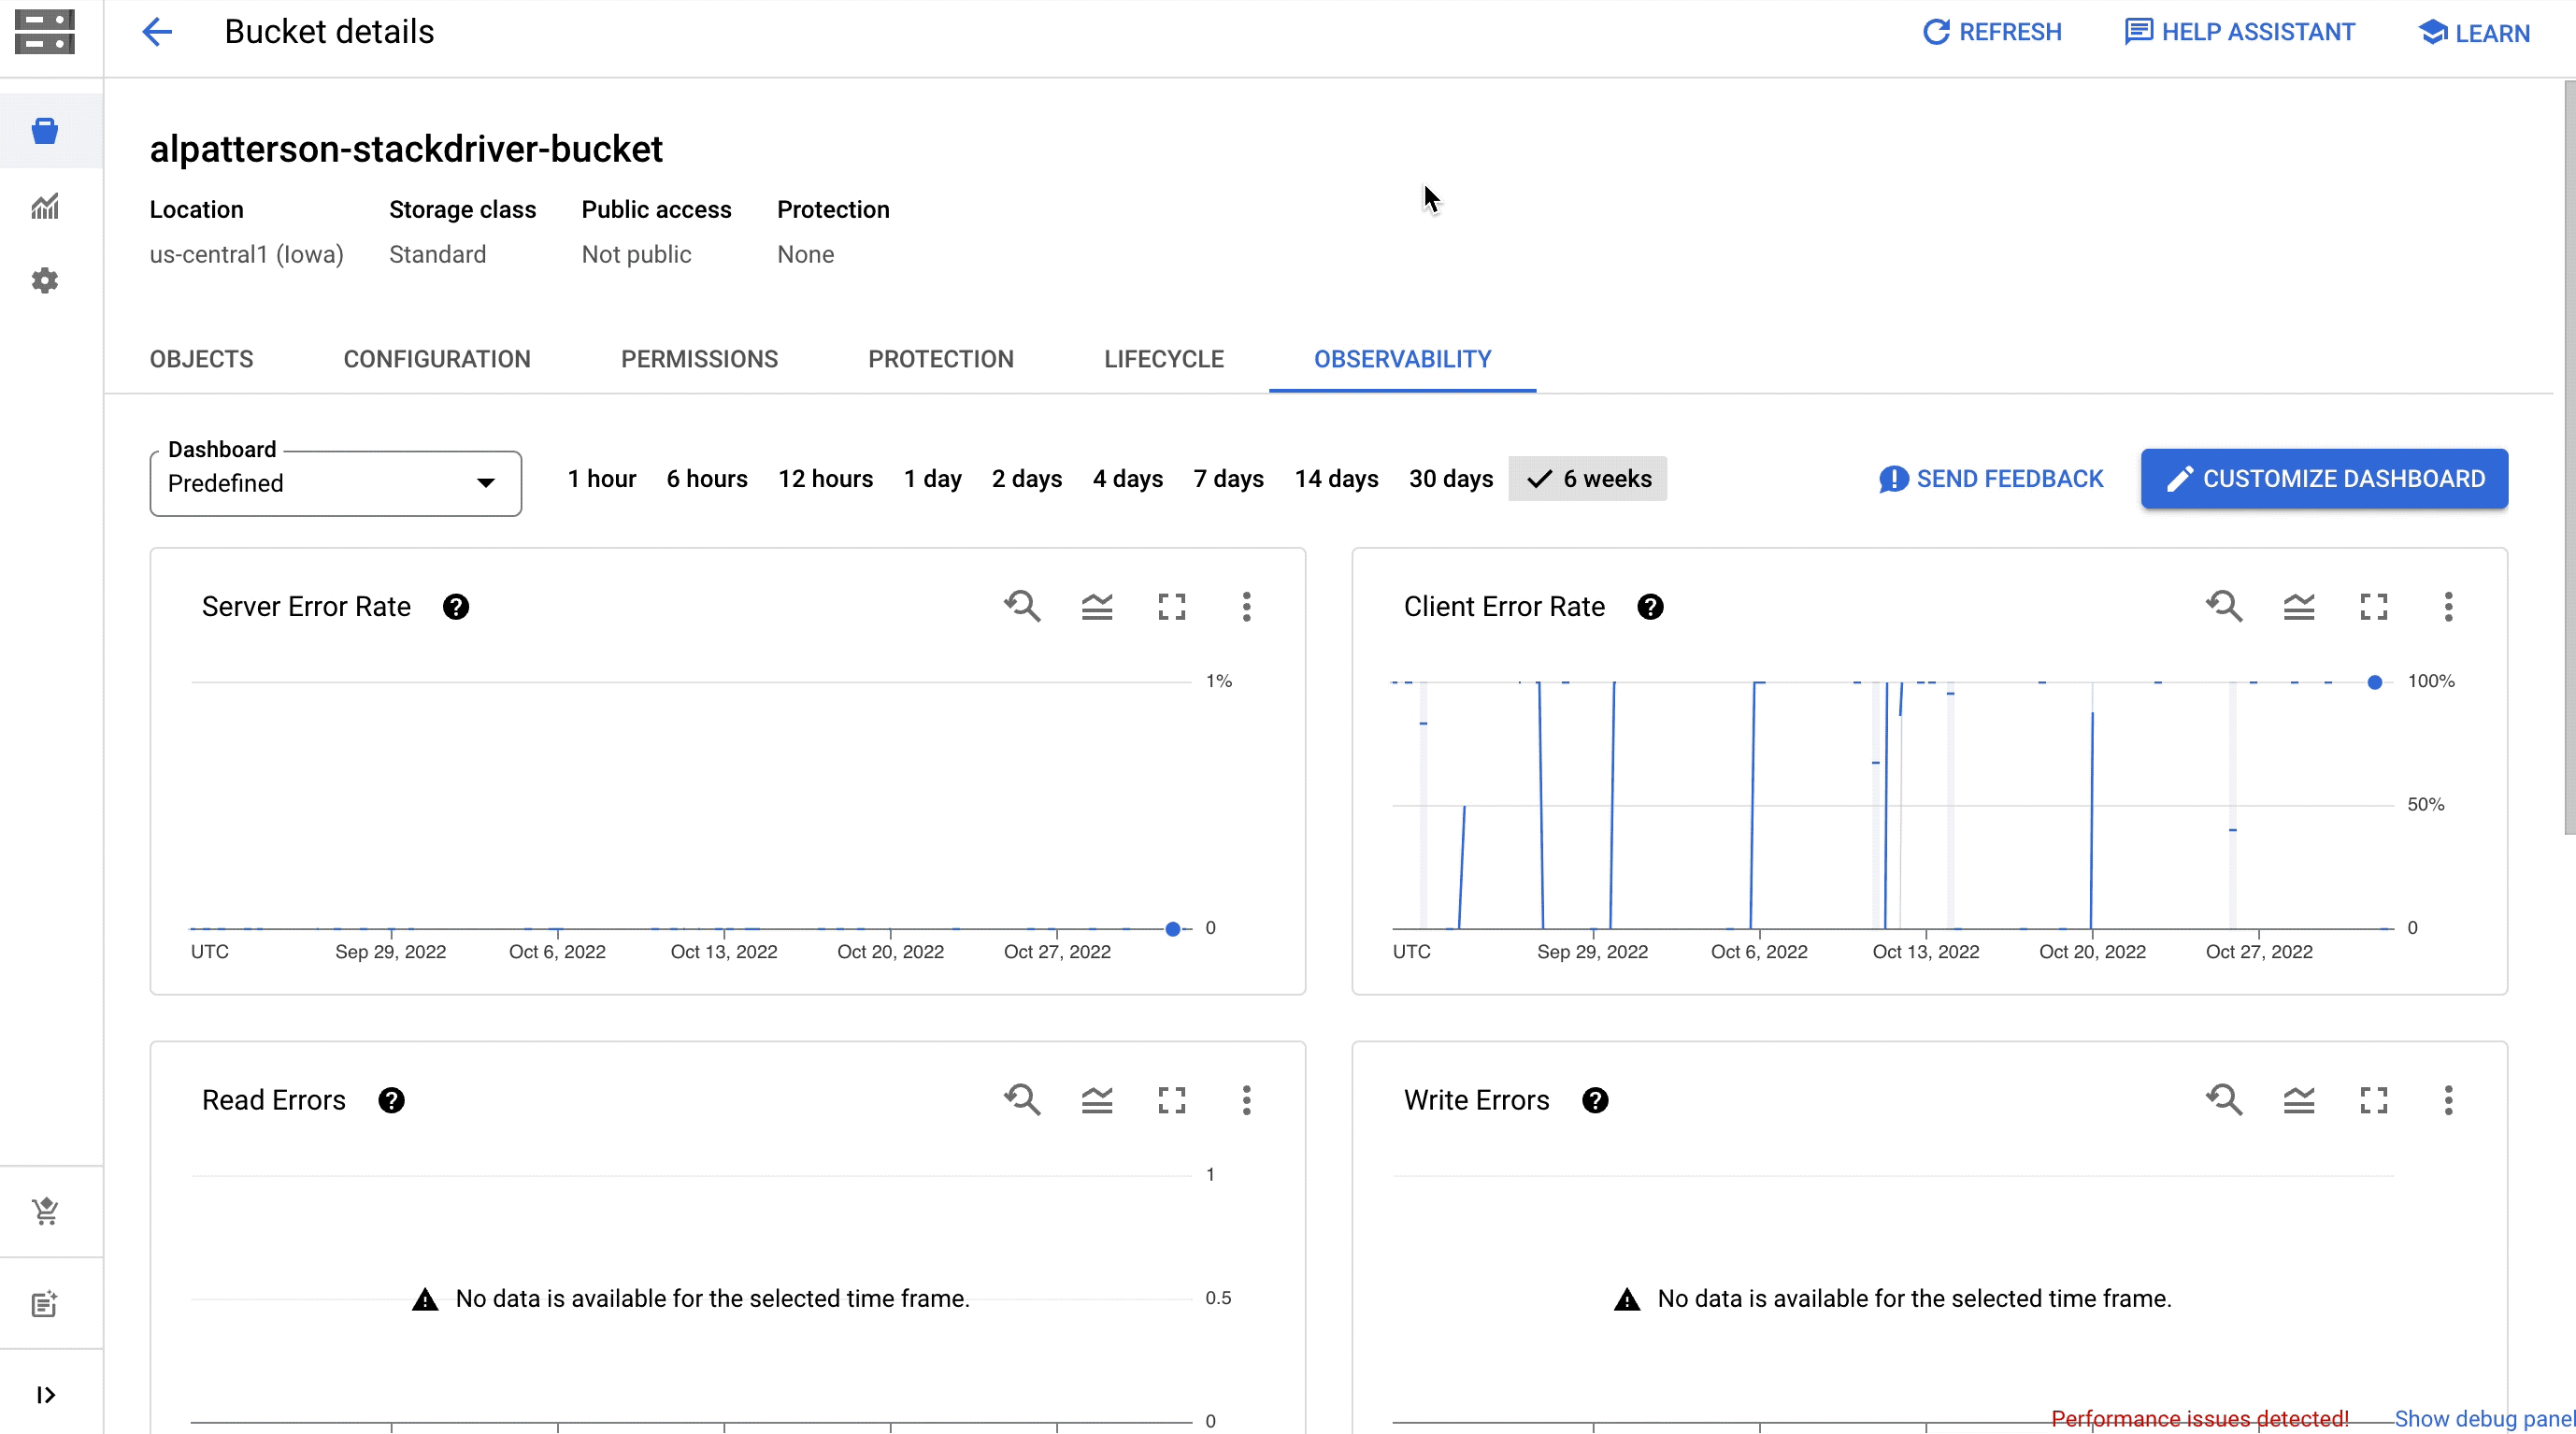Viewport: 2576px width, 1434px height.
Task: Click the legend toggle icon on Server Error Rate
Action: pos(1098,606)
